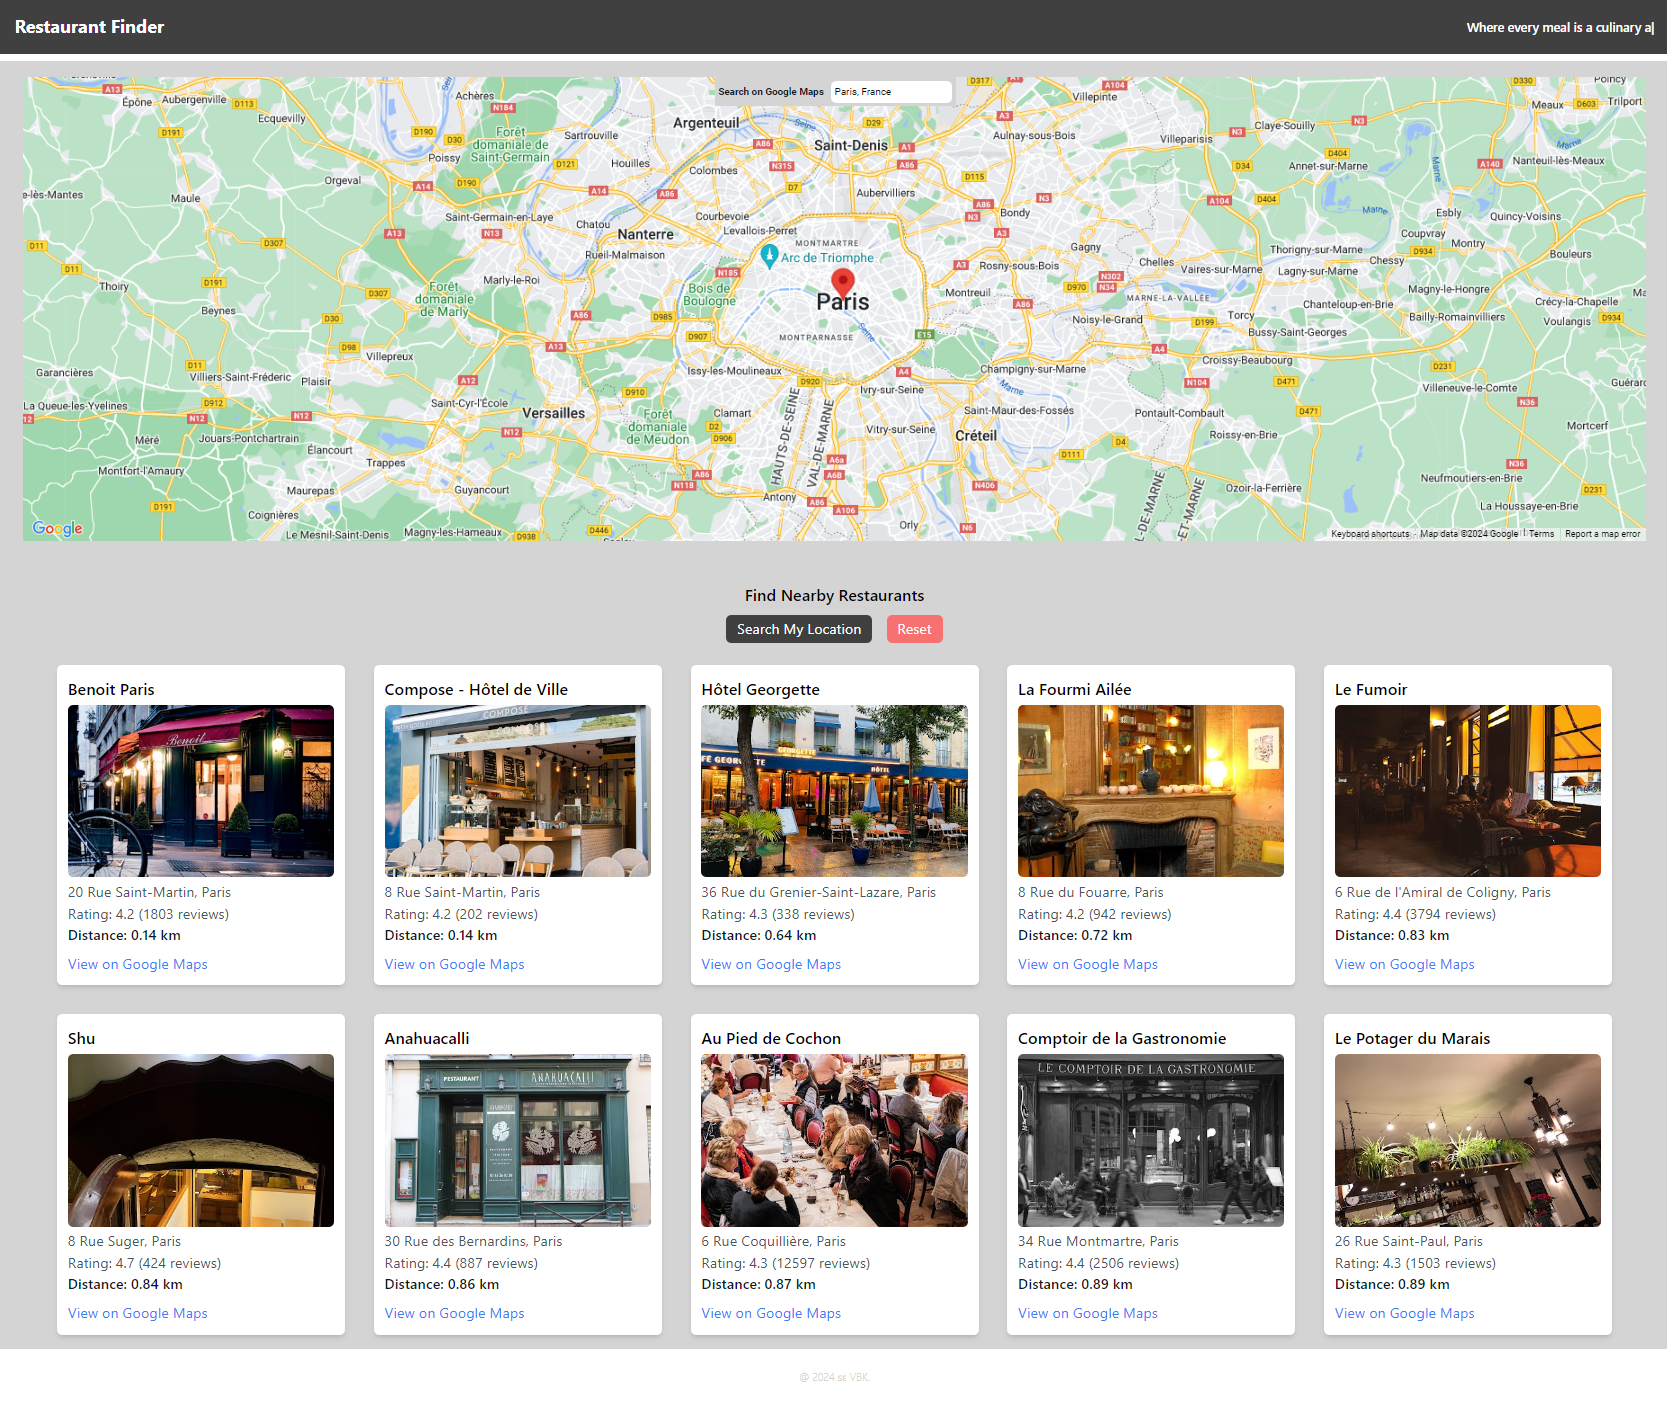This screenshot has width=1667, height=1403.
Task: Open the map Terms link
Action: (x=1541, y=534)
